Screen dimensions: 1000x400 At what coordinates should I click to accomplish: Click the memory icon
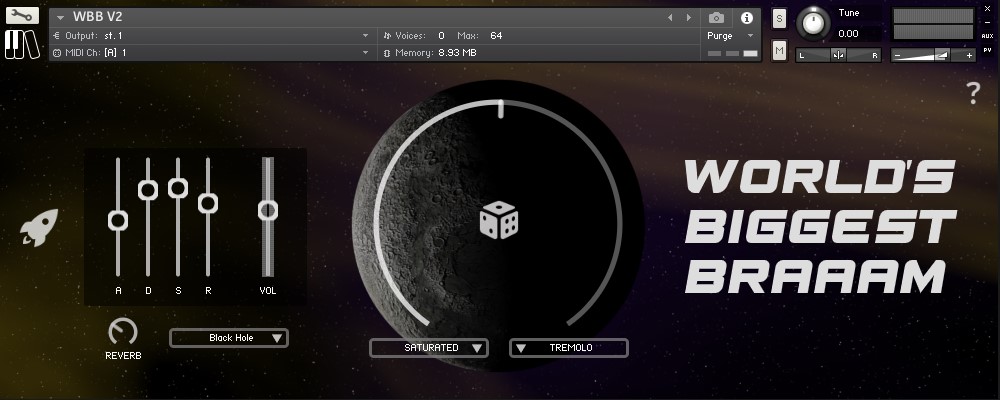point(387,53)
